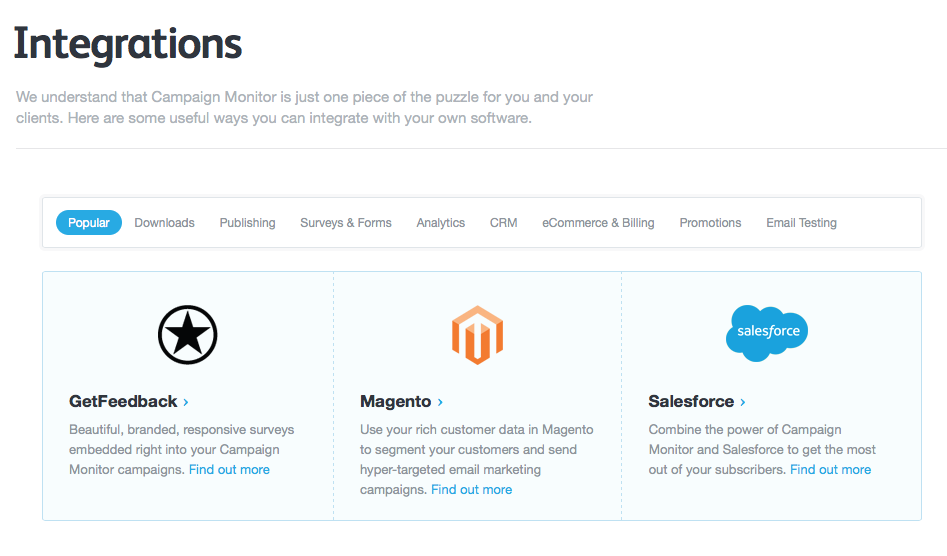Screen dimensions: 947x556
Task: Click the chevron next to Salesforce
Action: [x=743, y=402]
